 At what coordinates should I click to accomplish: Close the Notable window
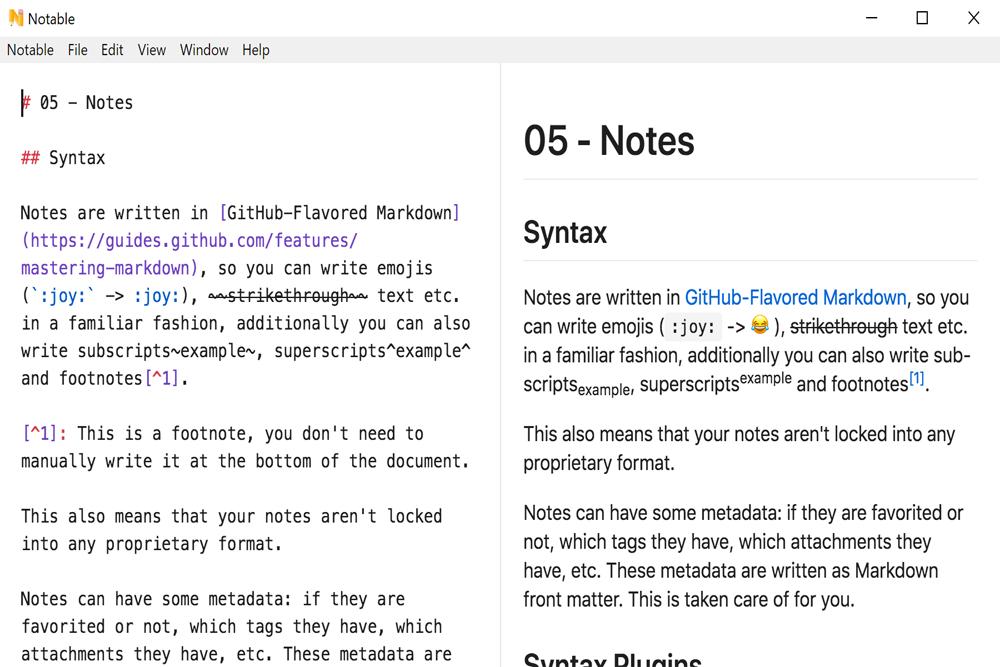(973, 18)
